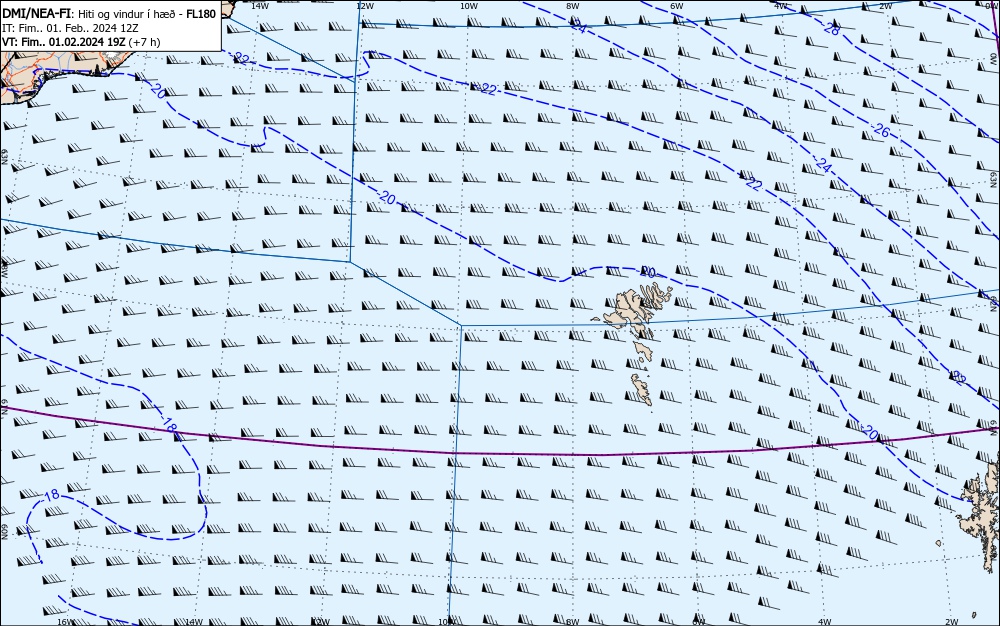Select the IT issue time line '2024 12Z'
Screen dimensions: 1000x626
(117, 28)
